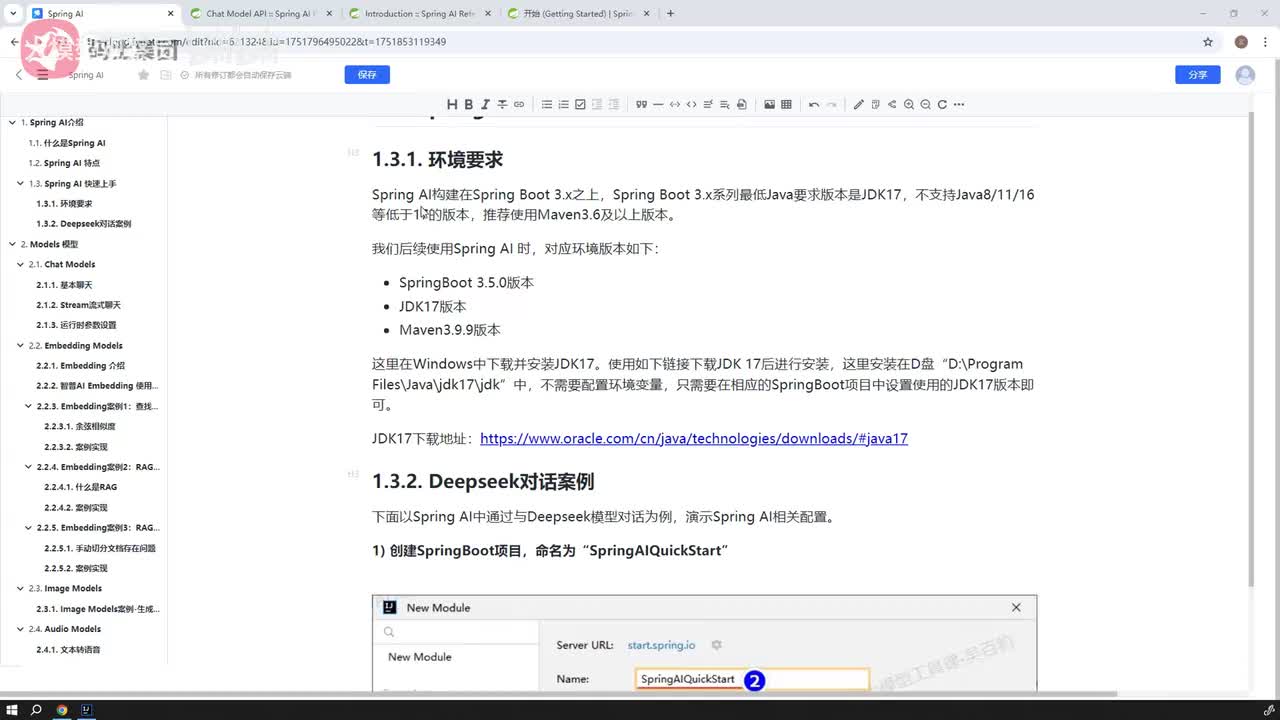Collapse the 1.3. Spring AI 快速上手 section
1280x720 pixels.
click(x=20, y=183)
